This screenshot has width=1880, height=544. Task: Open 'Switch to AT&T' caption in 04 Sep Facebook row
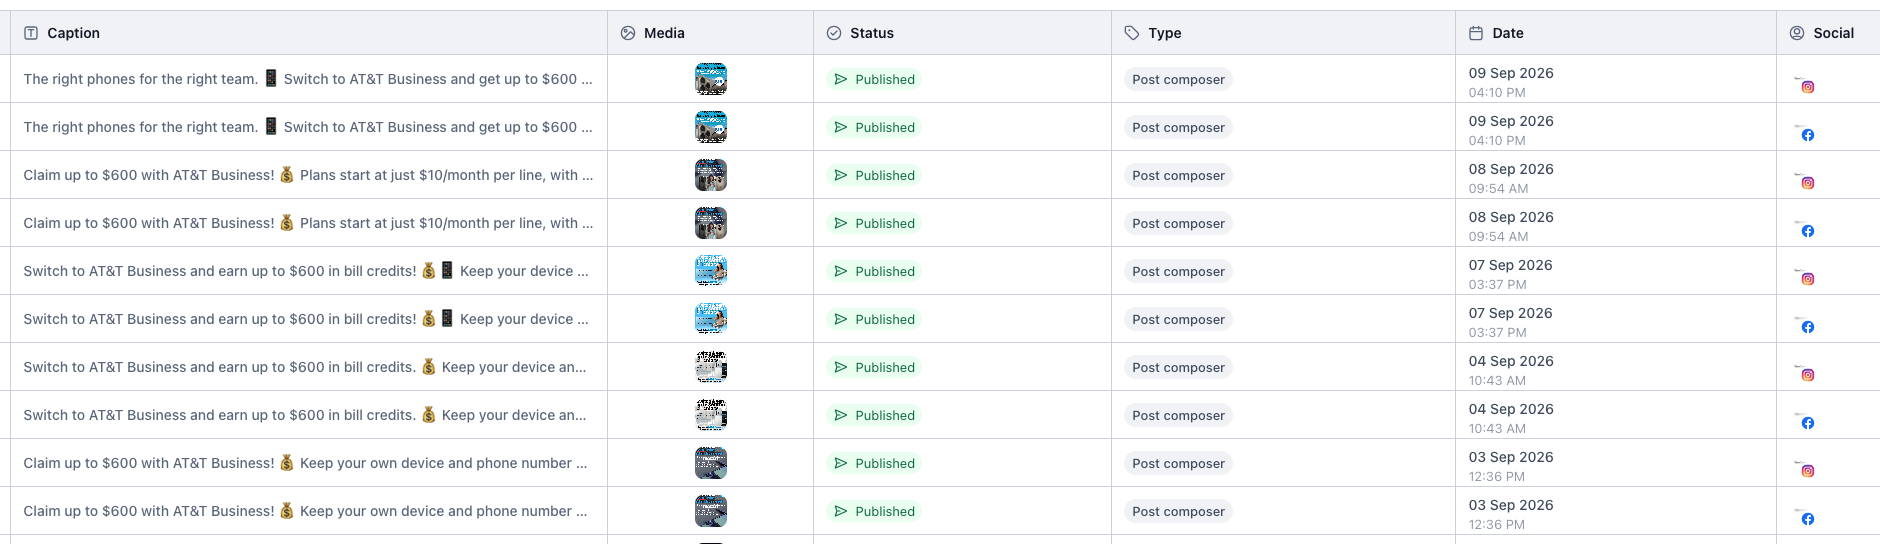(305, 415)
